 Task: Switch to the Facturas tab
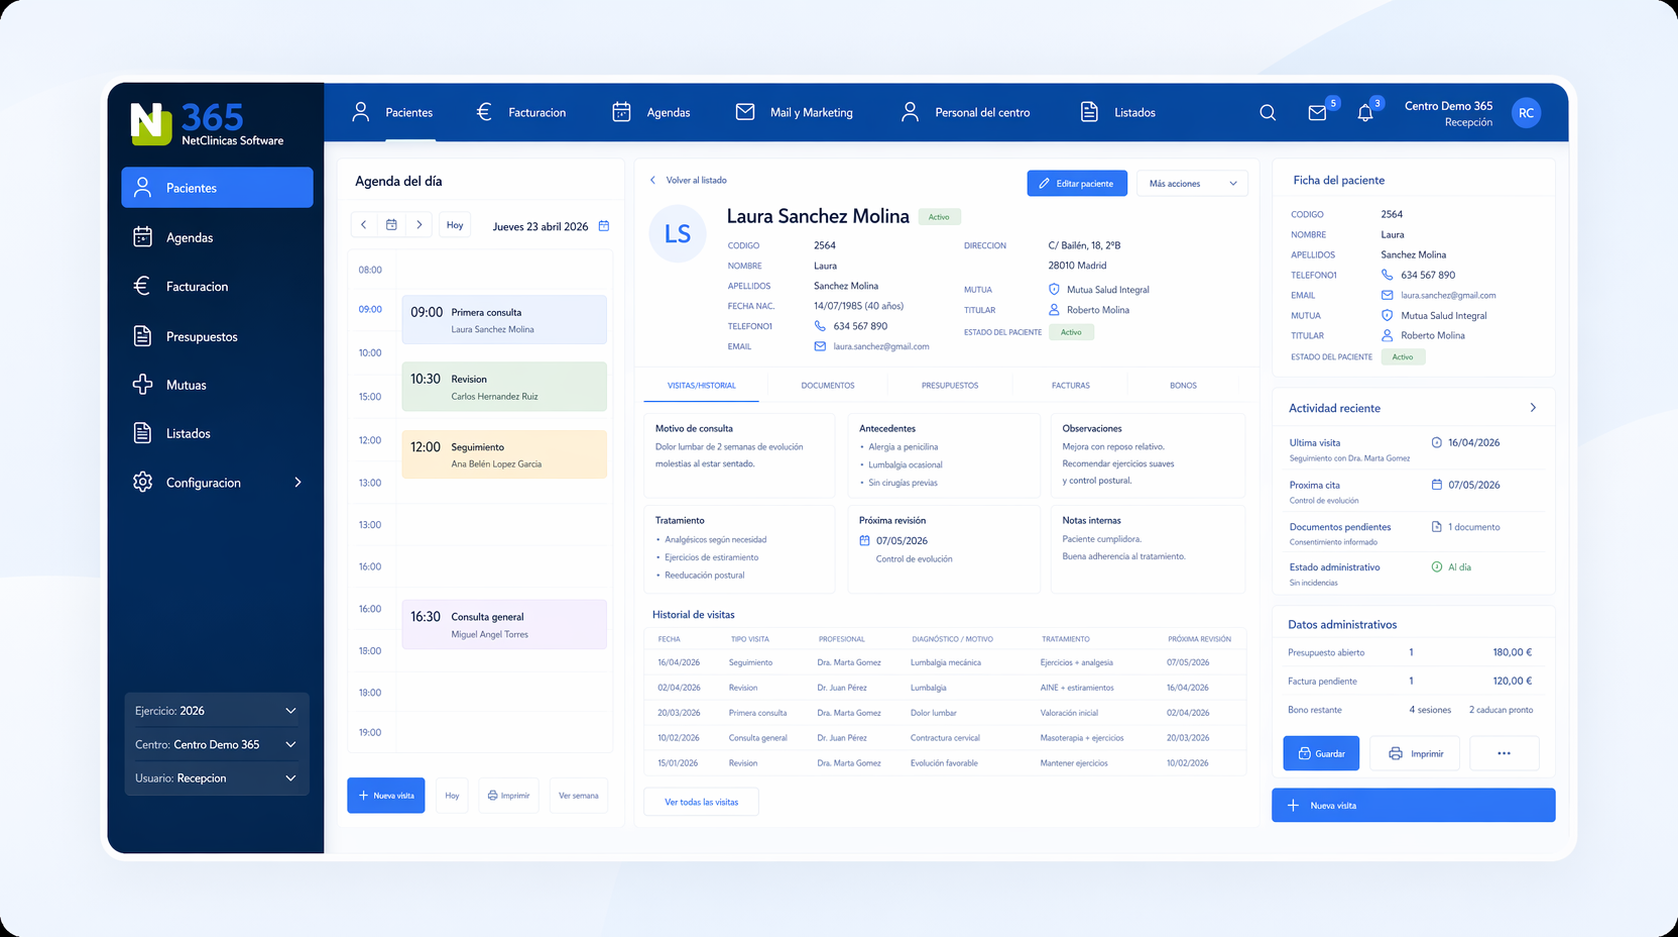1070,385
